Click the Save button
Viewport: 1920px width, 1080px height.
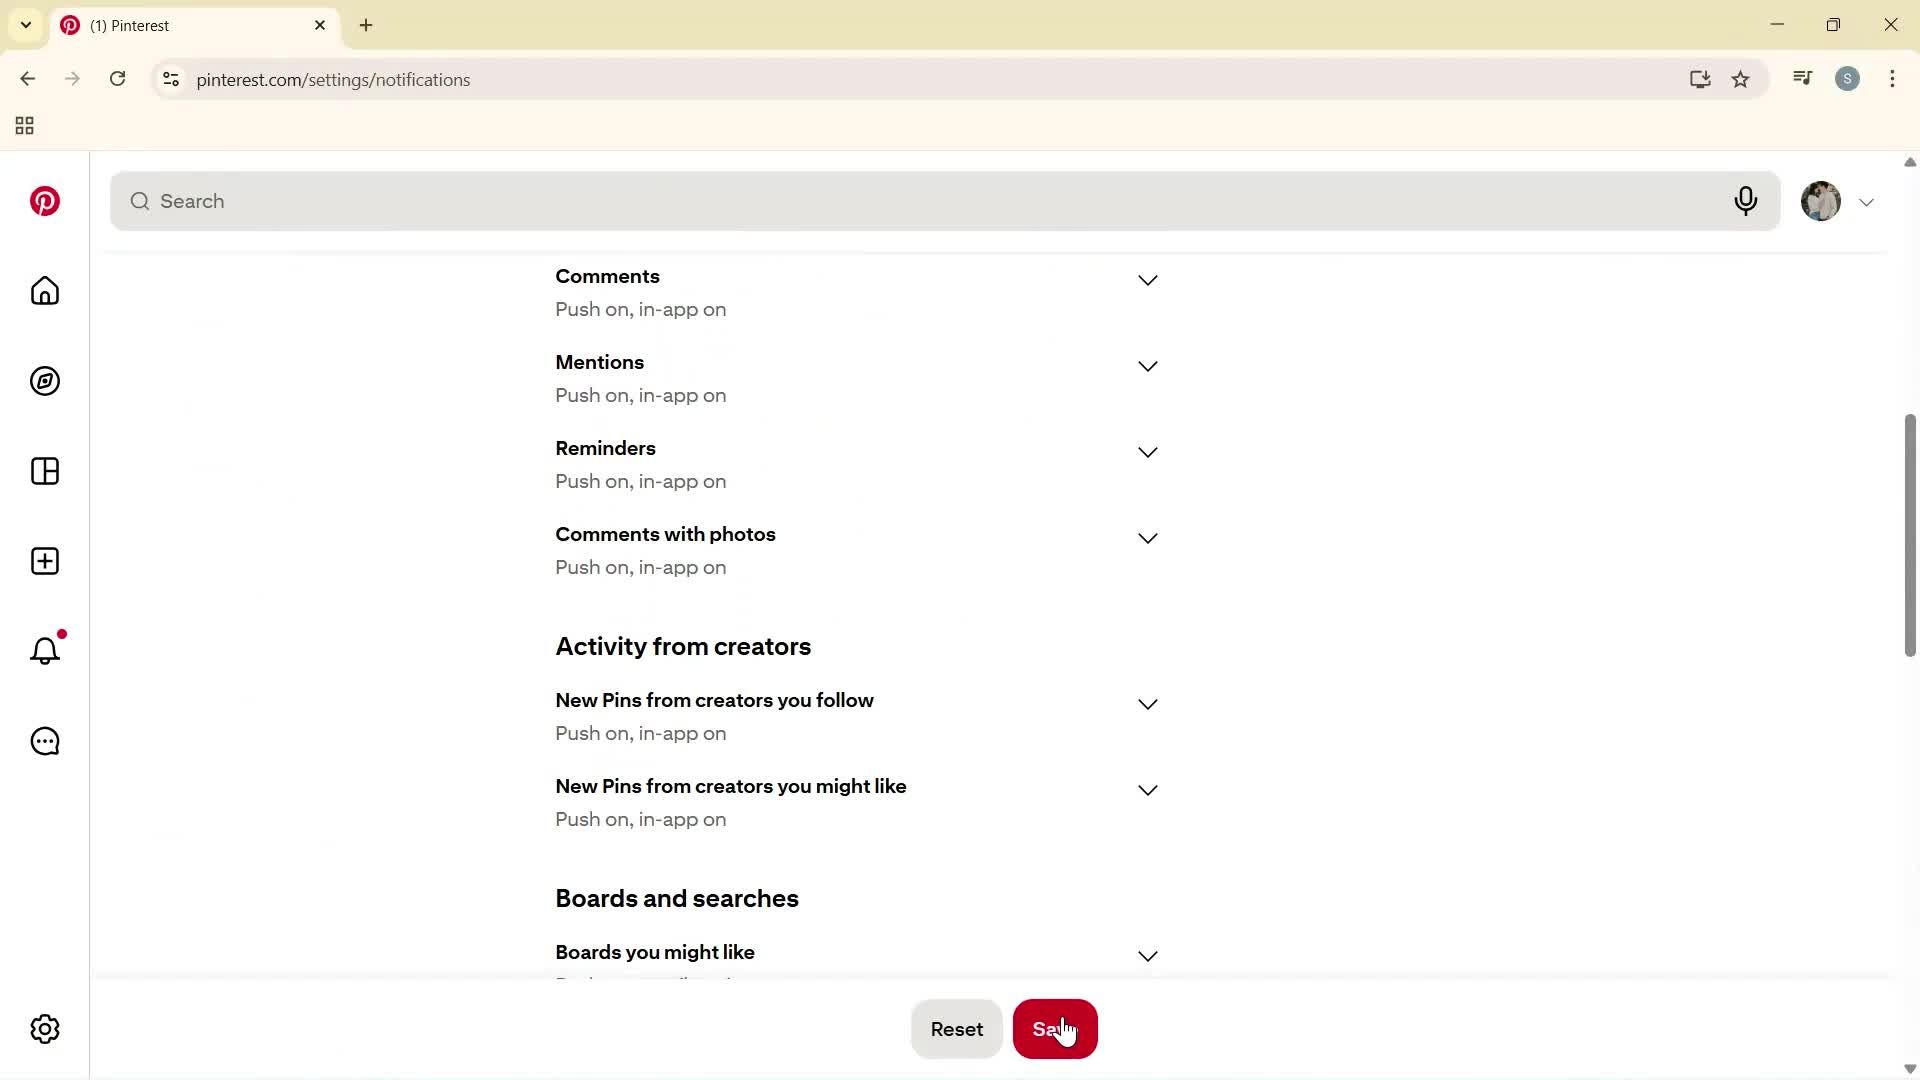tap(1054, 1029)
